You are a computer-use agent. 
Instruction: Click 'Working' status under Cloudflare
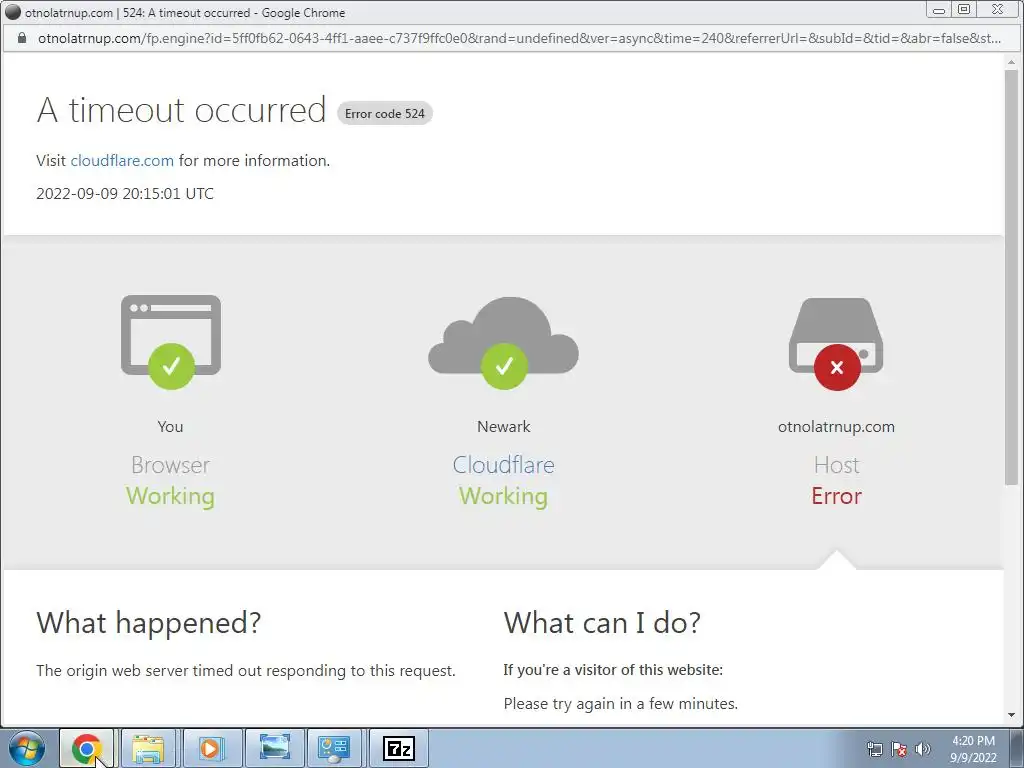click(504, 496)
